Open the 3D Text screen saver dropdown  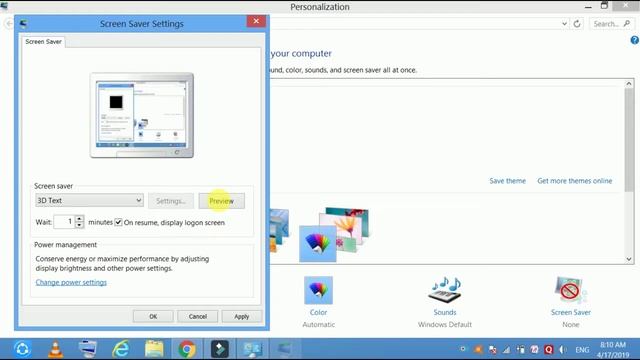89,200
